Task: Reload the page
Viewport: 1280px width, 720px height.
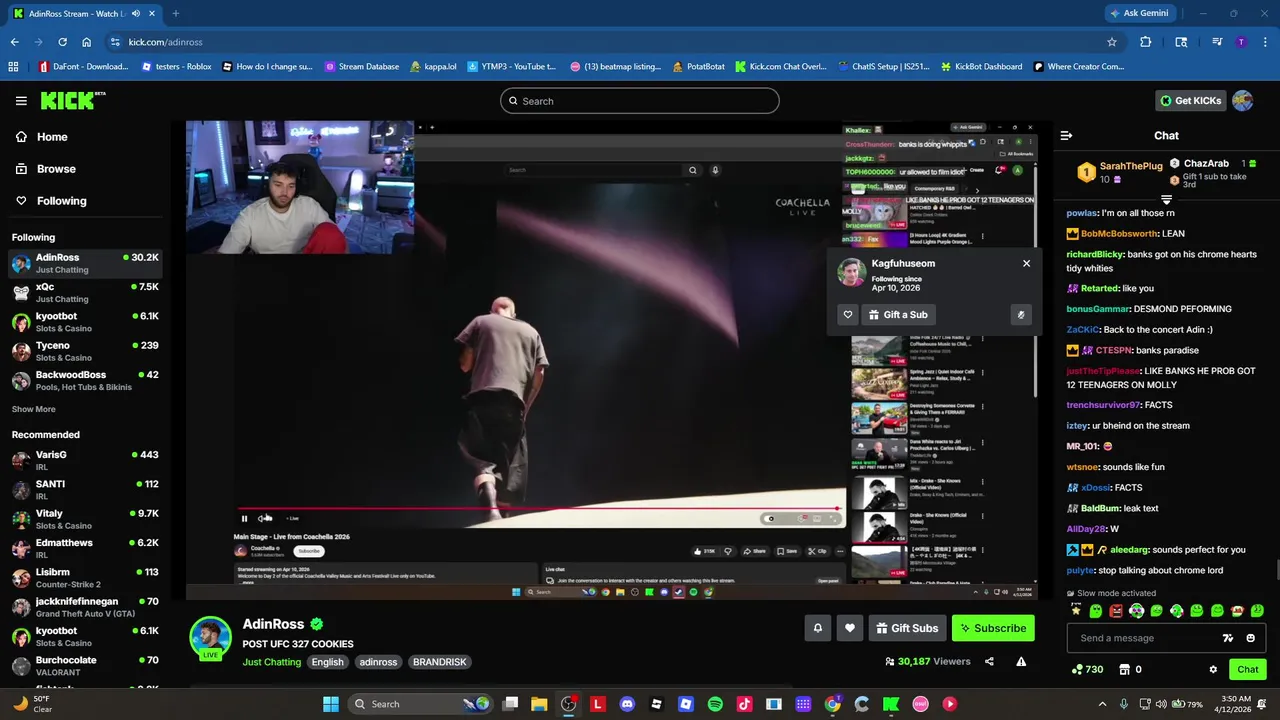Action: [62, 42]
